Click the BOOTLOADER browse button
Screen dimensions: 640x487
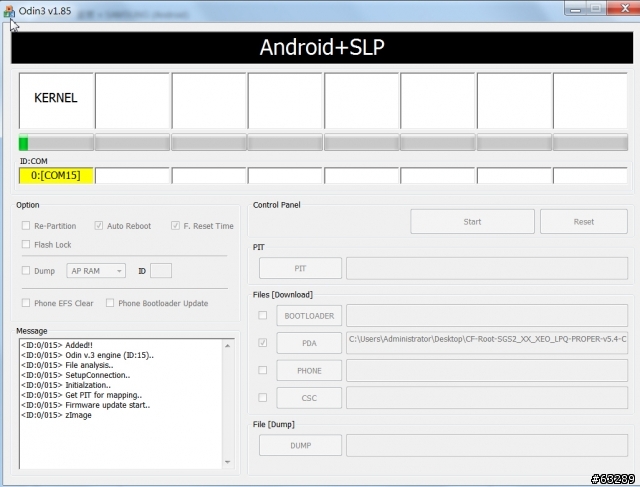309,316
